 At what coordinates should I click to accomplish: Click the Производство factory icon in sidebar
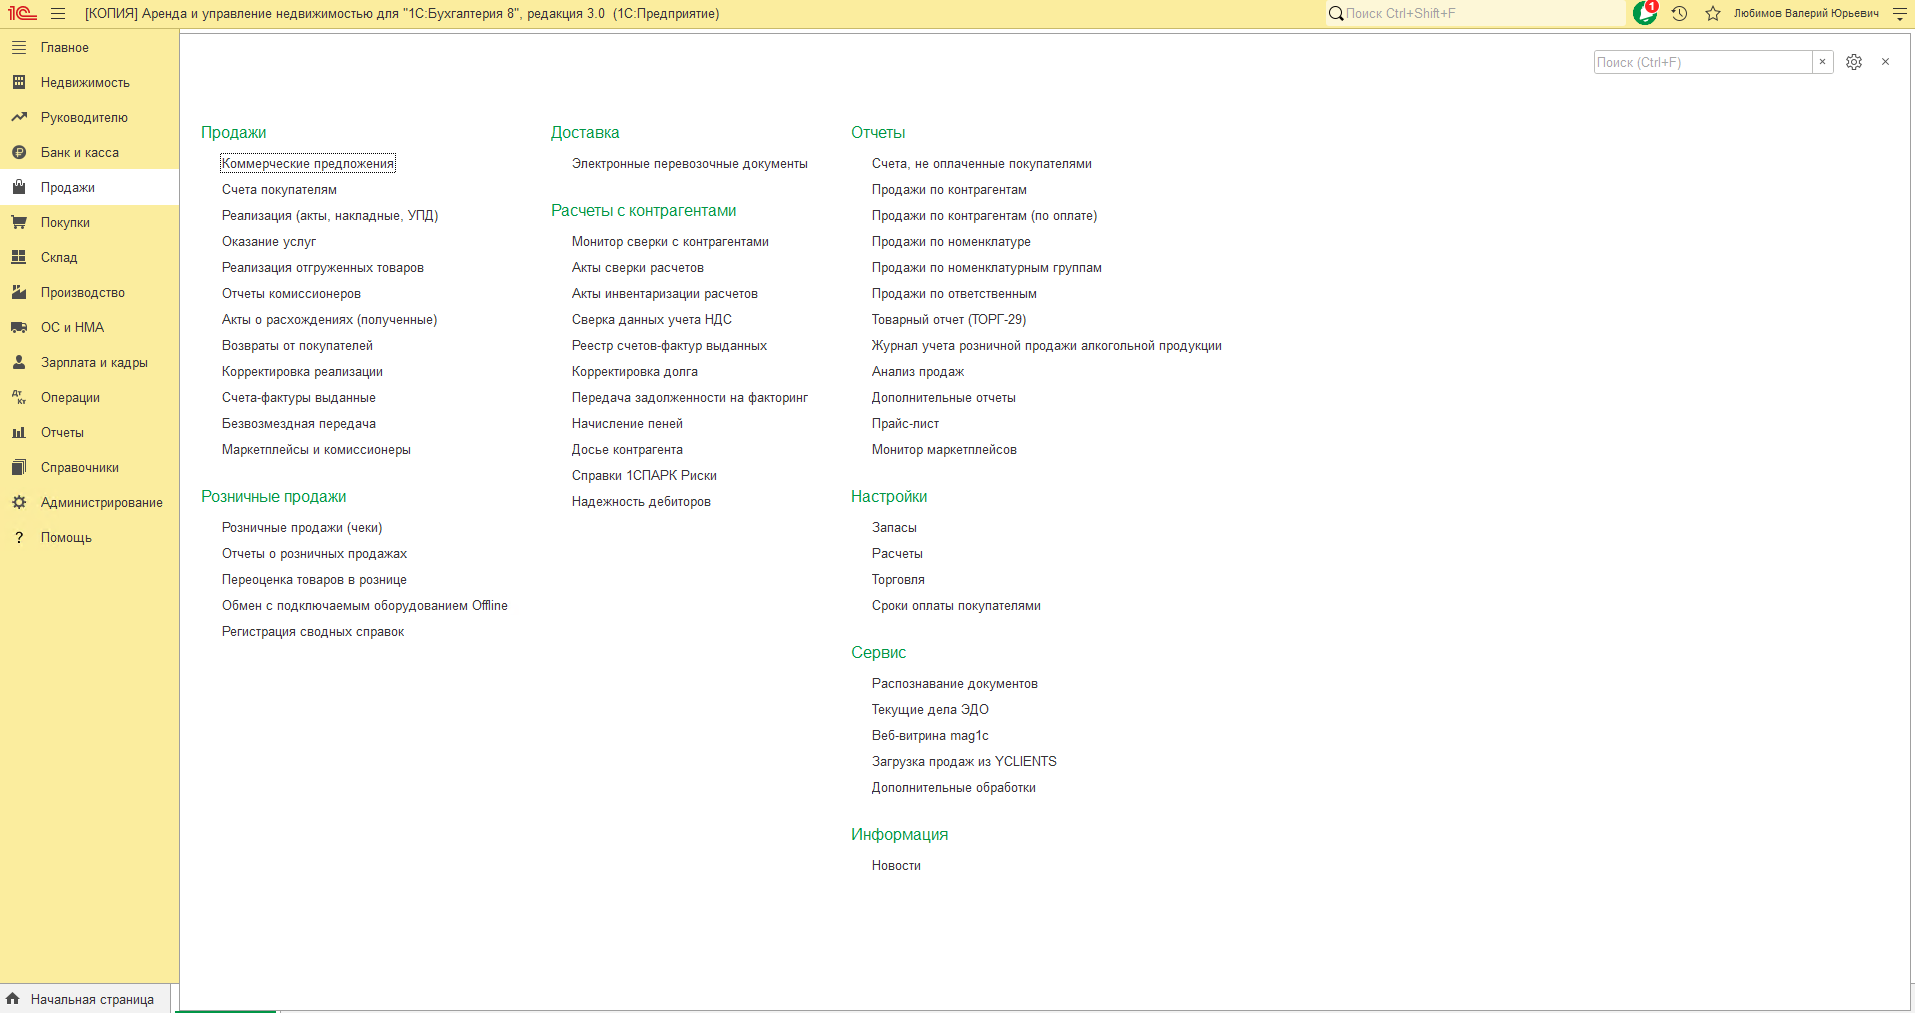click(x=19, y=292)
